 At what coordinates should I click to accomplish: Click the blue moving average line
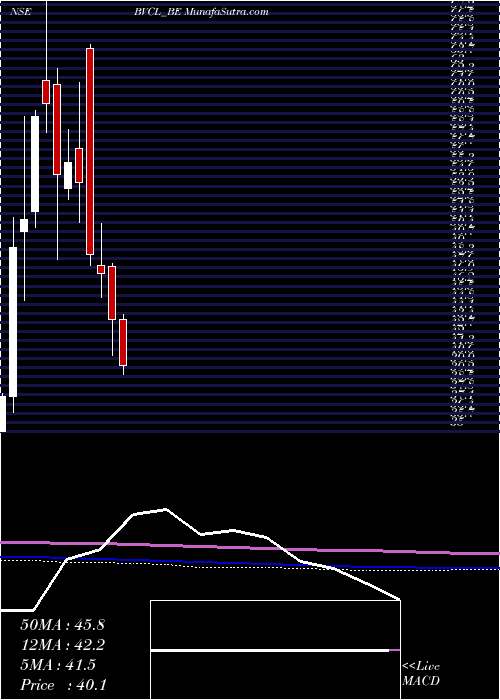[250, 563]
